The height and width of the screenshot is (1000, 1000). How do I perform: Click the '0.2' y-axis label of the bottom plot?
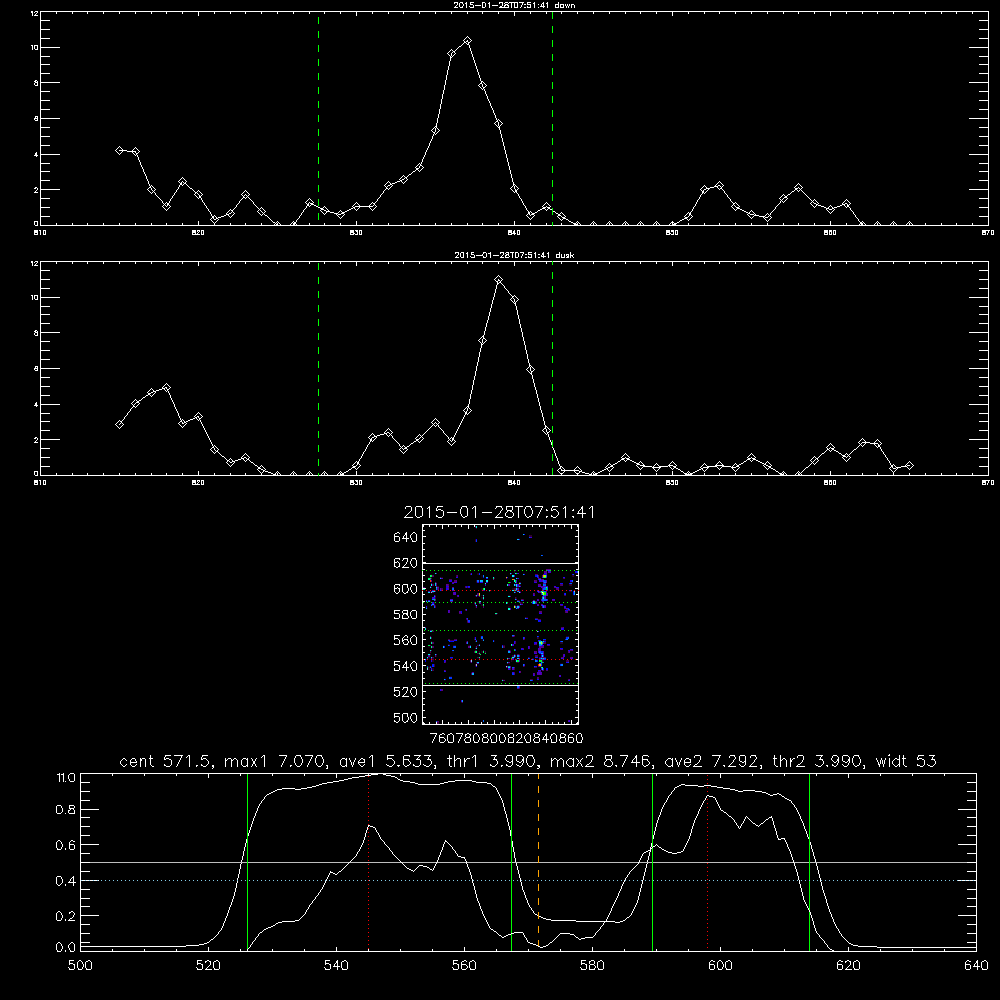[66, 916]
